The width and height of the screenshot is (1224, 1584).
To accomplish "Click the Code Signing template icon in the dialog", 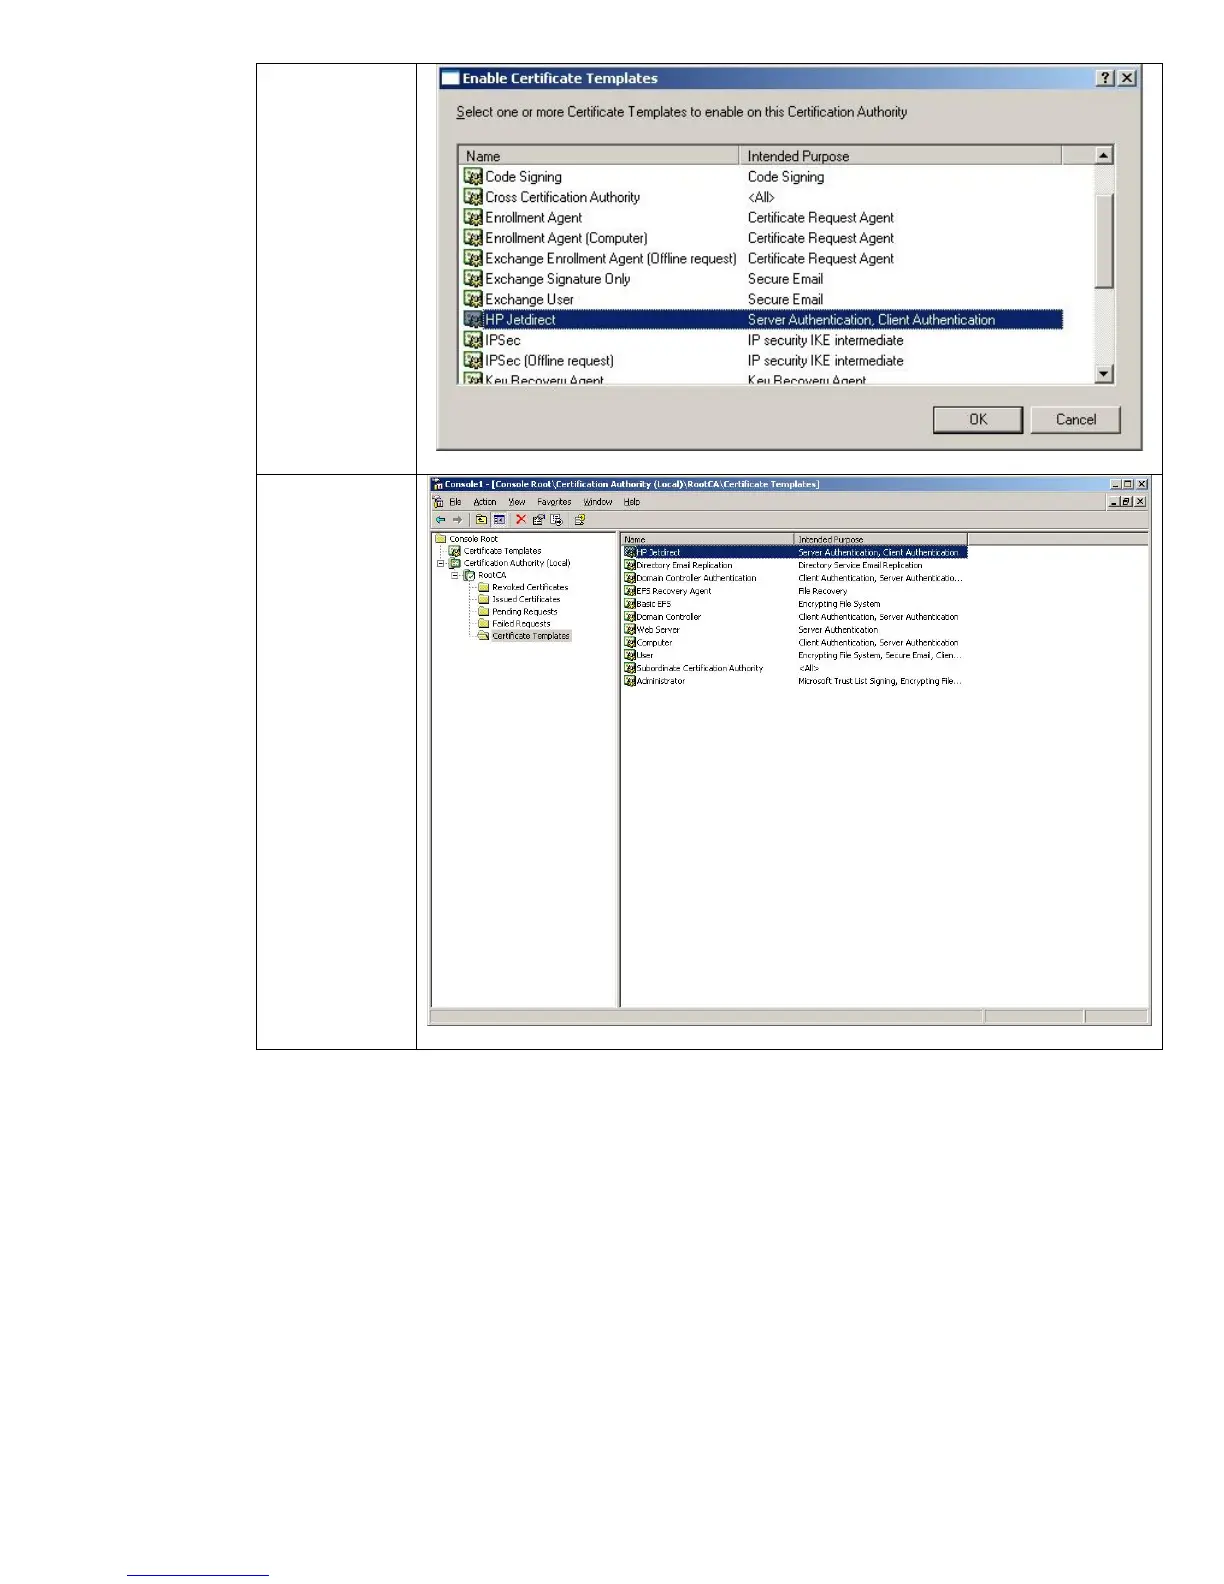I will click(x=473, y=177).
